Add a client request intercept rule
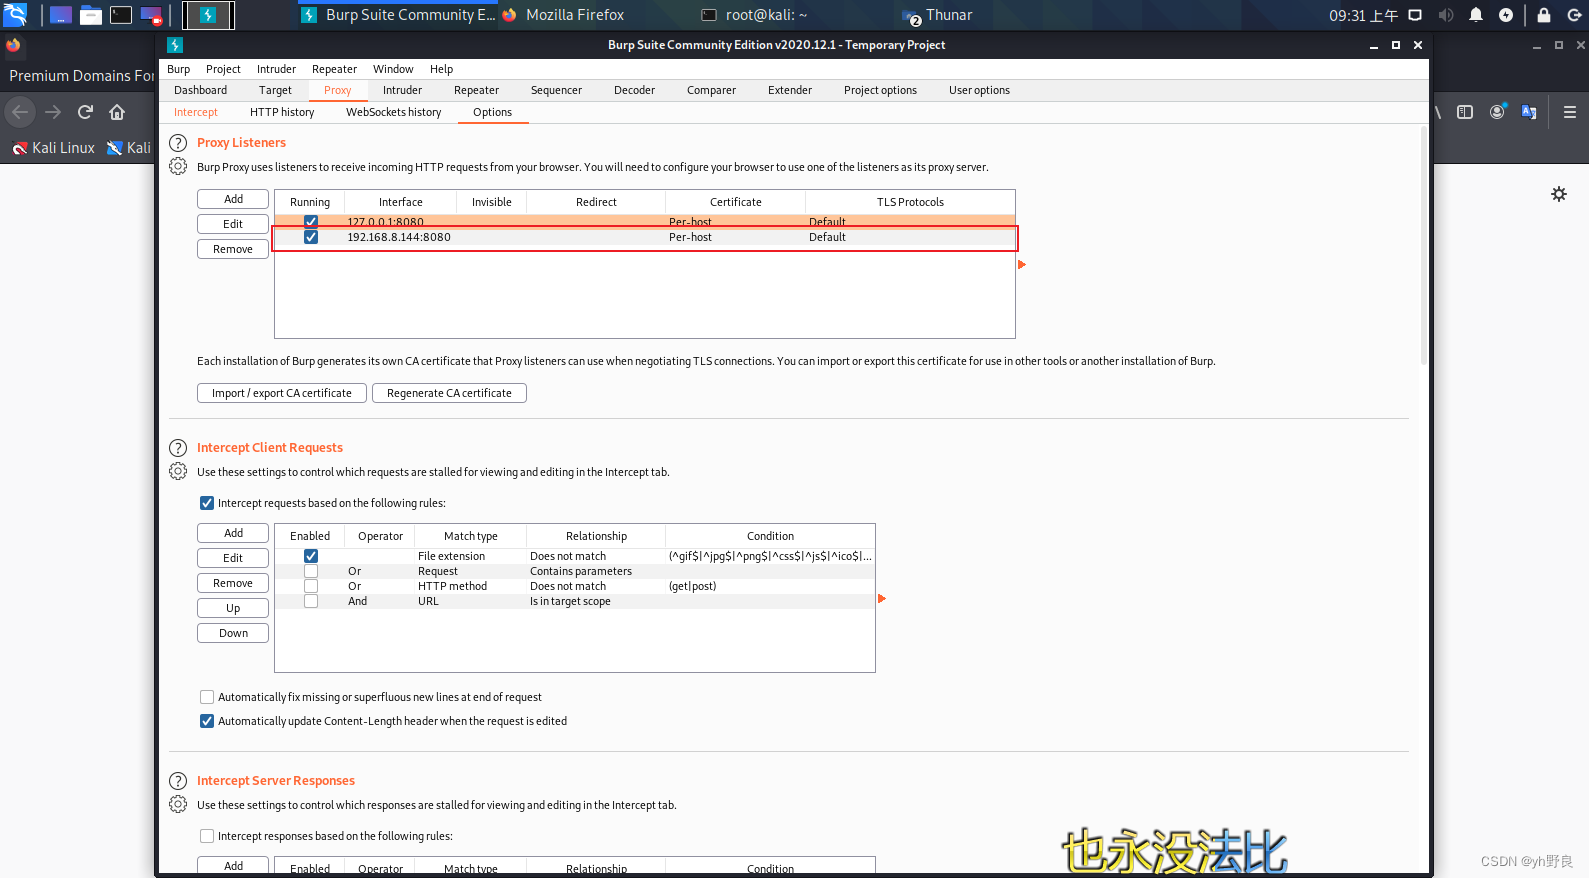1589x878 pixels. (233, 533)
